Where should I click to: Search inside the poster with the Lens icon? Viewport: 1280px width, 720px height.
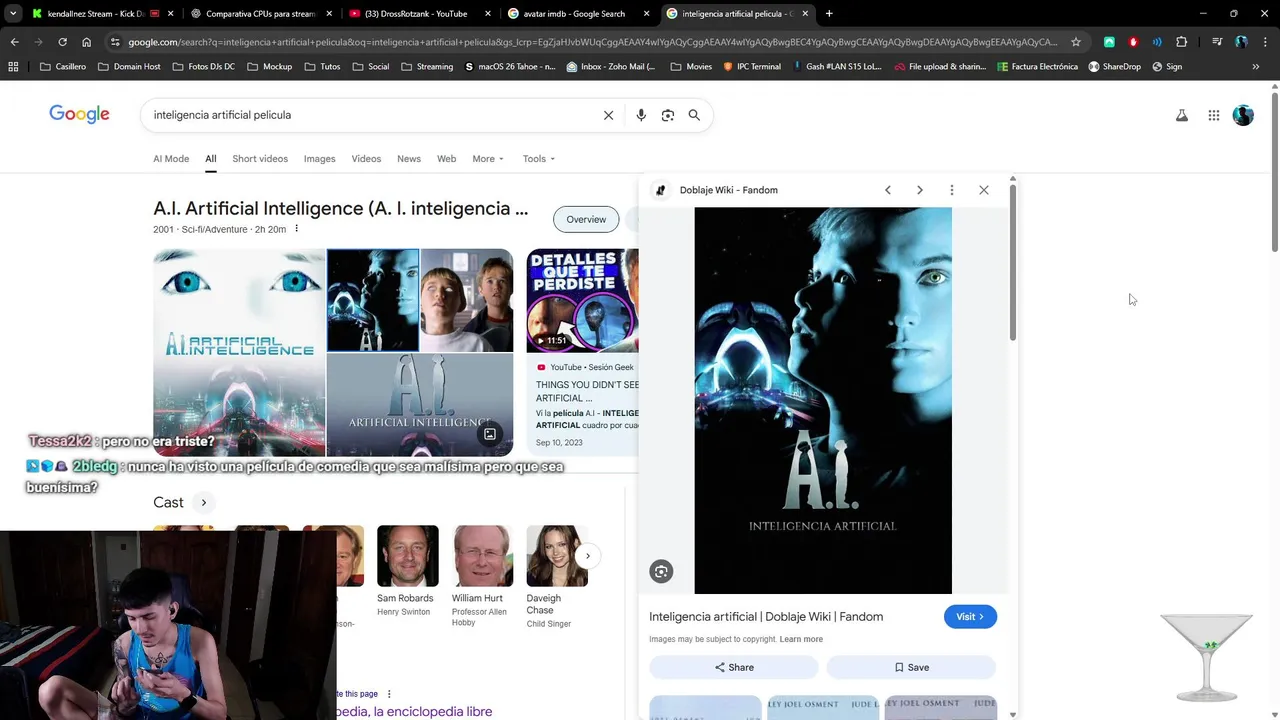click(x=661, y=571)
